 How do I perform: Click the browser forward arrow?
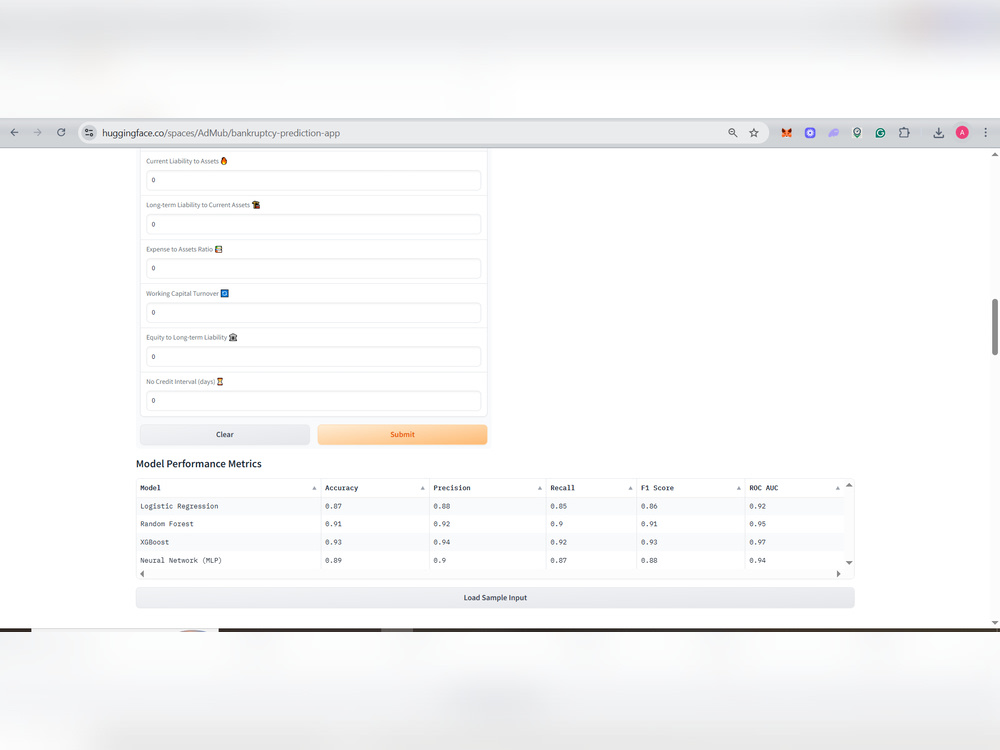tap(38, 133)
